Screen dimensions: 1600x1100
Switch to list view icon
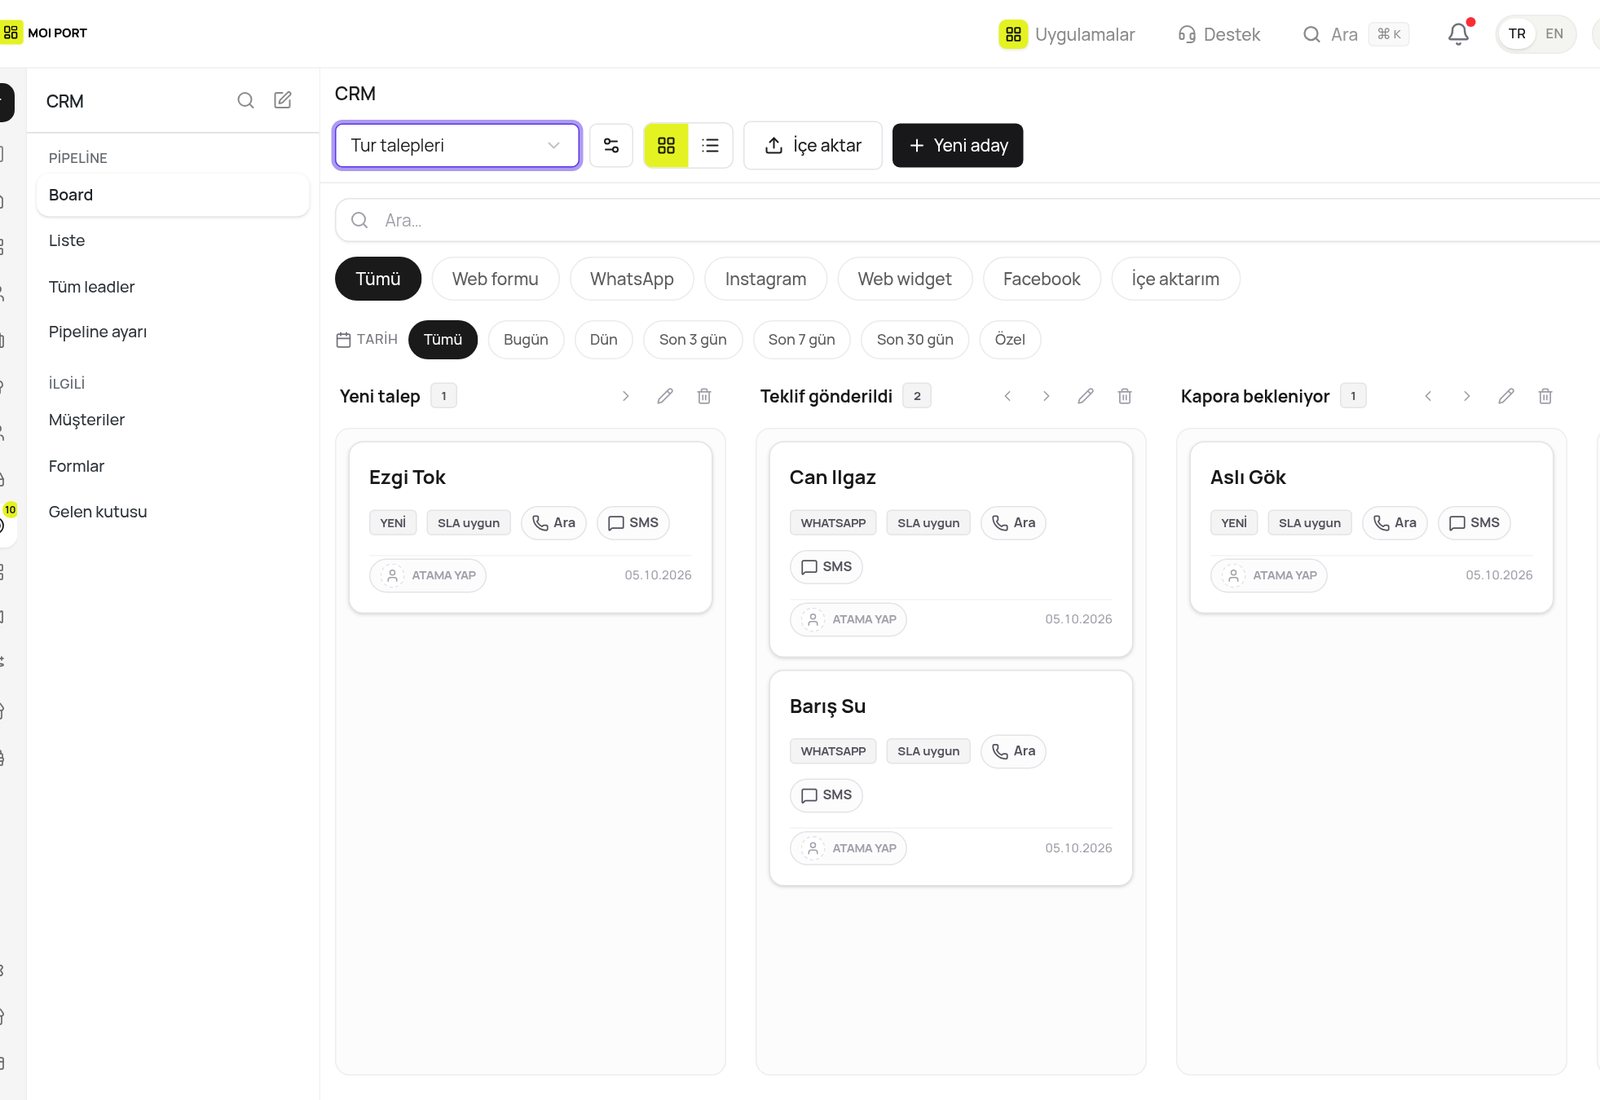tap(710, 146)
